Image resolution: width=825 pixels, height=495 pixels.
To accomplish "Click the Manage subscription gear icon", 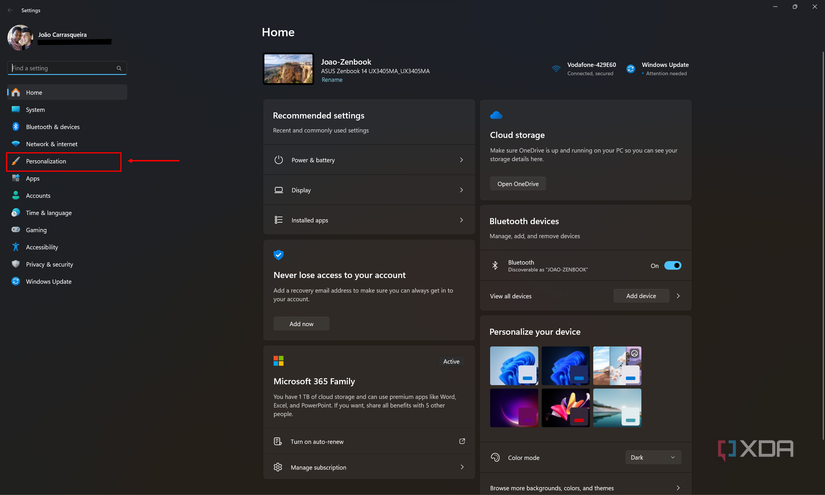I will [x=278, y=467].
